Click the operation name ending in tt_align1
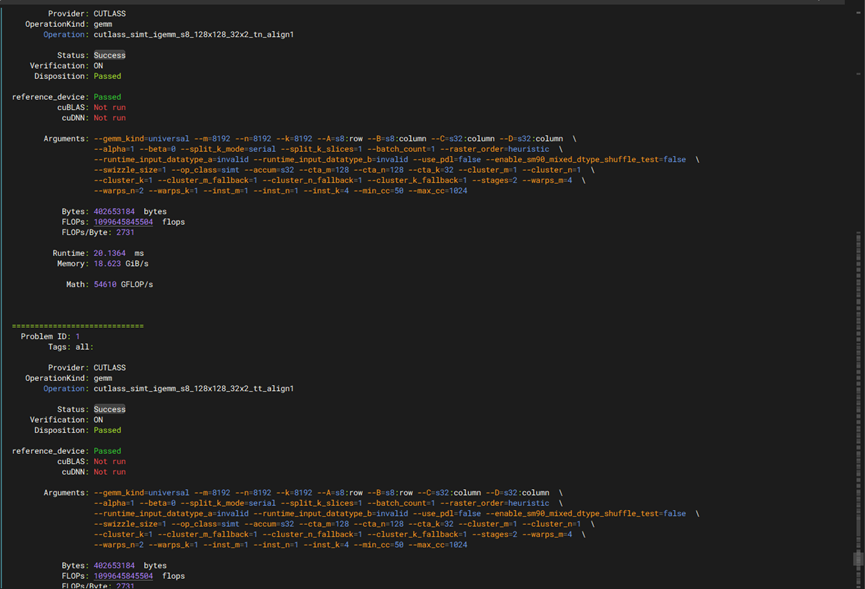865x589 pixels. point(194,388)
